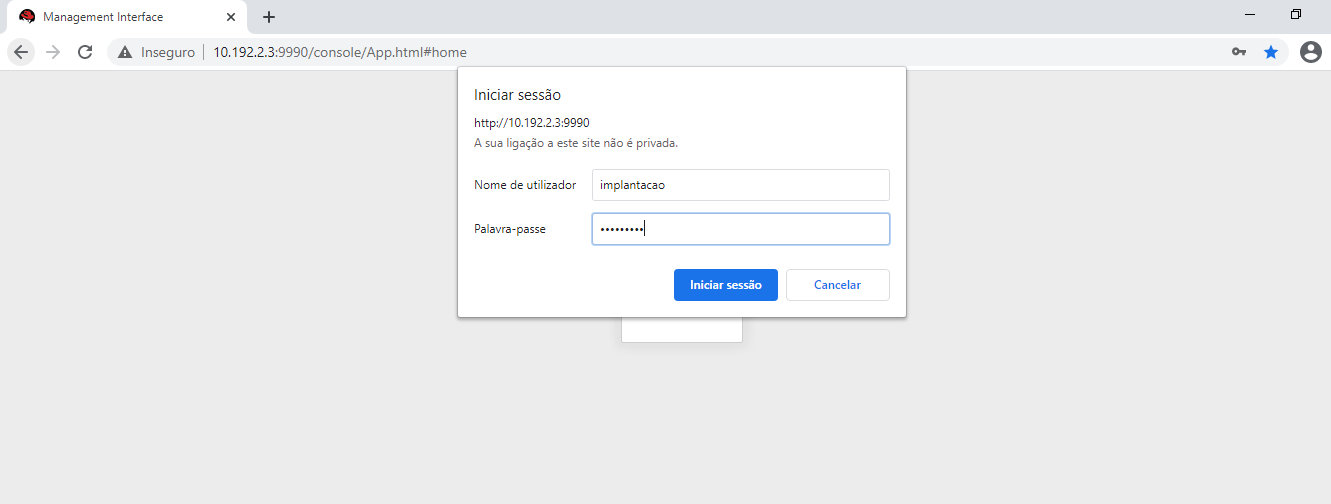Screen dimensions: 1331x504
Task: Click the insecure warning triangle icon
Action: point(125,52)
